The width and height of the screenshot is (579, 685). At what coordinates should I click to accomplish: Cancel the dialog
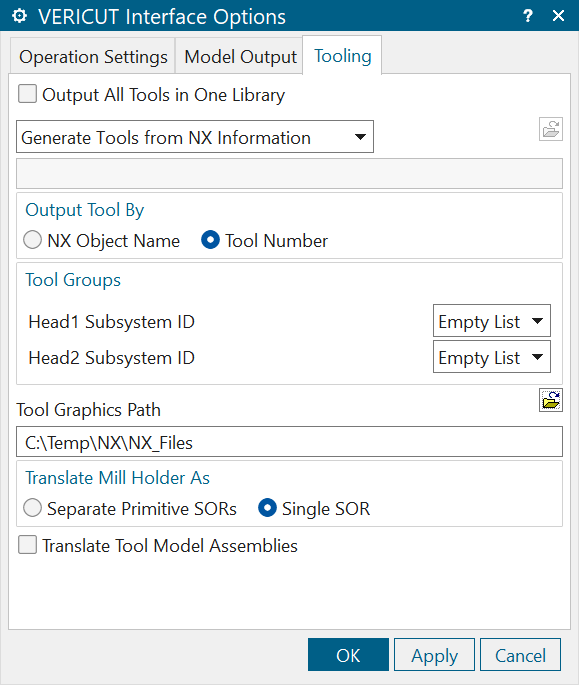(x=520, y=654)
